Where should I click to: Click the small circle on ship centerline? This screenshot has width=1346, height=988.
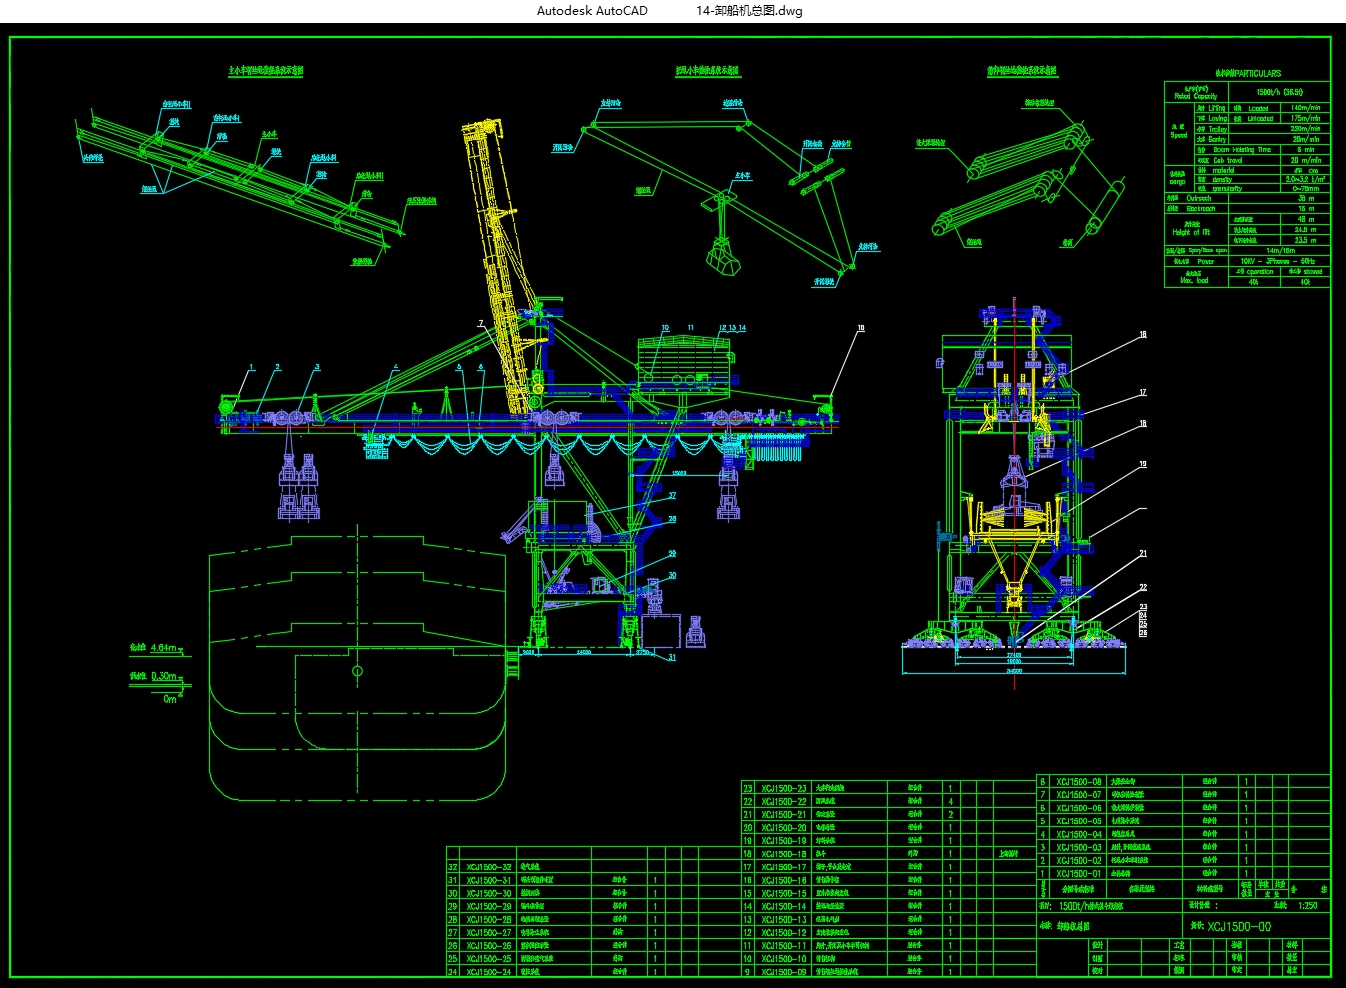(x=358, y=671)
